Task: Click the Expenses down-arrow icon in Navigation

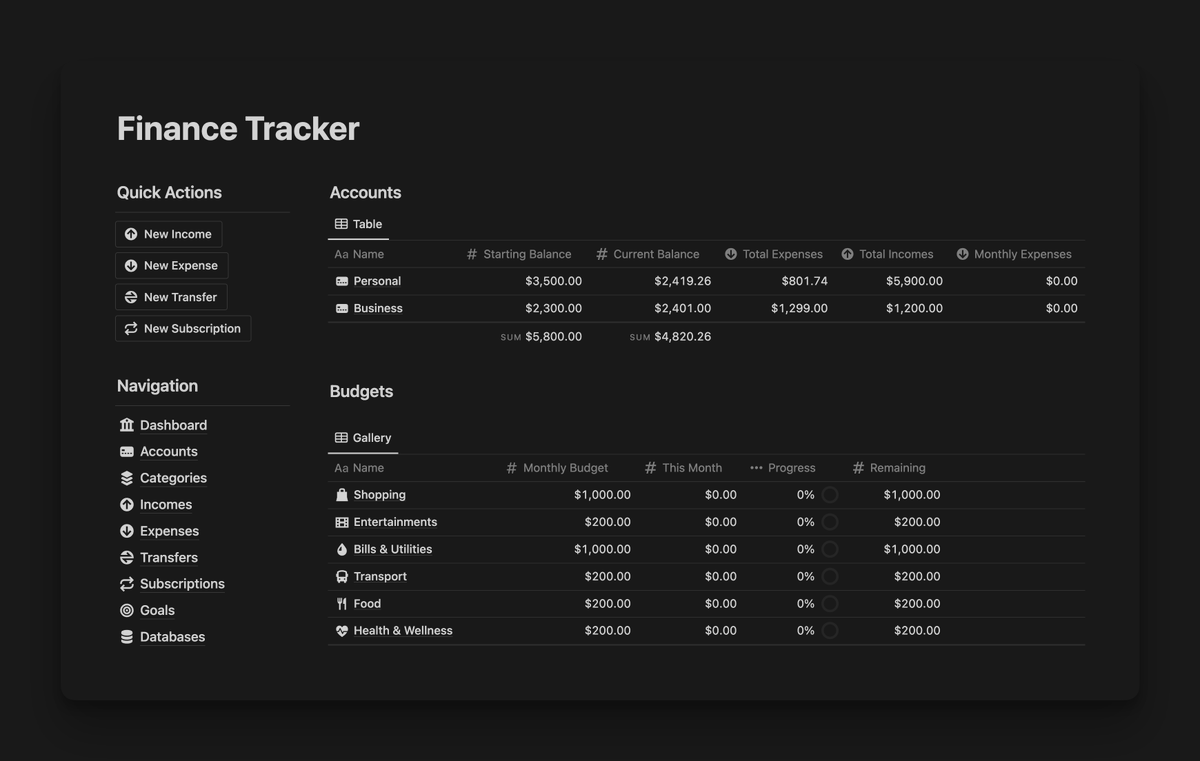Action: pyautogui.click(x=127, y=531)
